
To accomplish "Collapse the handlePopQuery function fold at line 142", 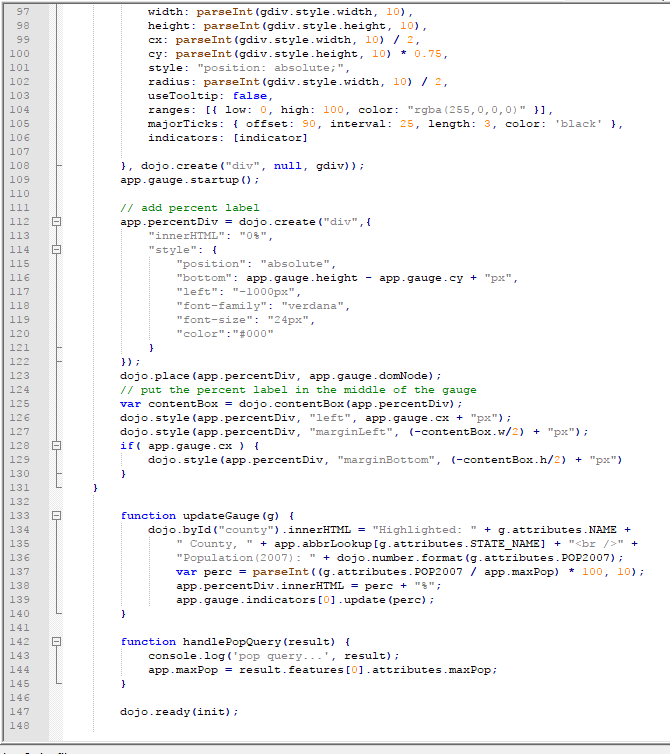I will [56, 641].
